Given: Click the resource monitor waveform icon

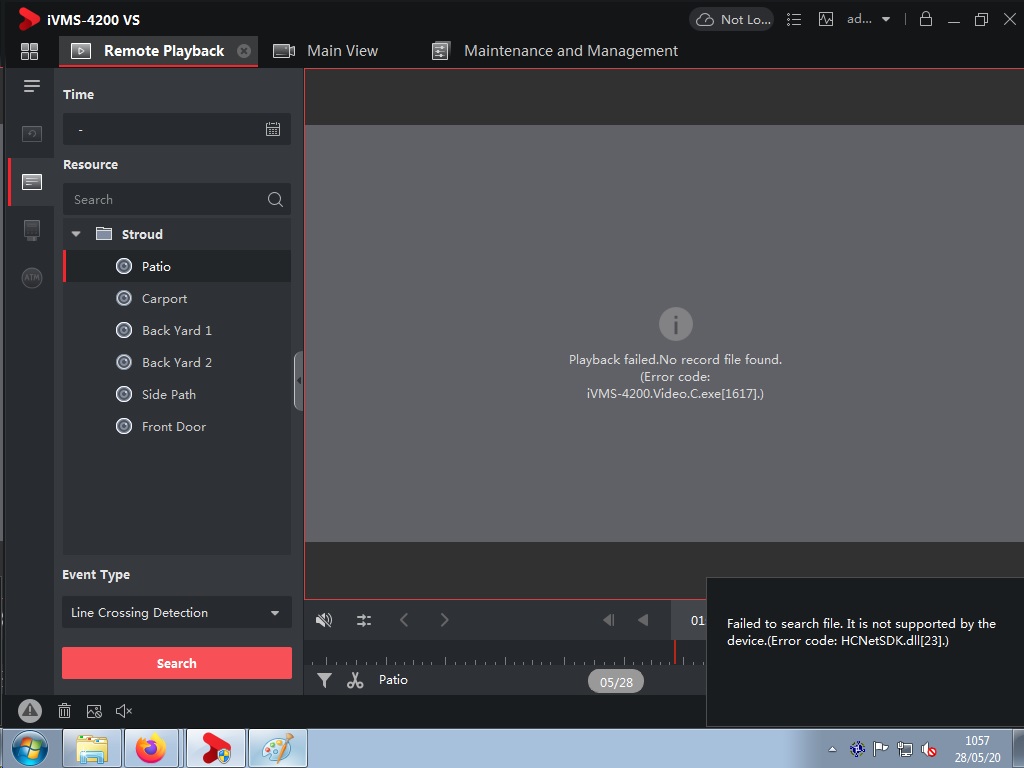Looking at the screenshot, I should click(x=825, y=19).
